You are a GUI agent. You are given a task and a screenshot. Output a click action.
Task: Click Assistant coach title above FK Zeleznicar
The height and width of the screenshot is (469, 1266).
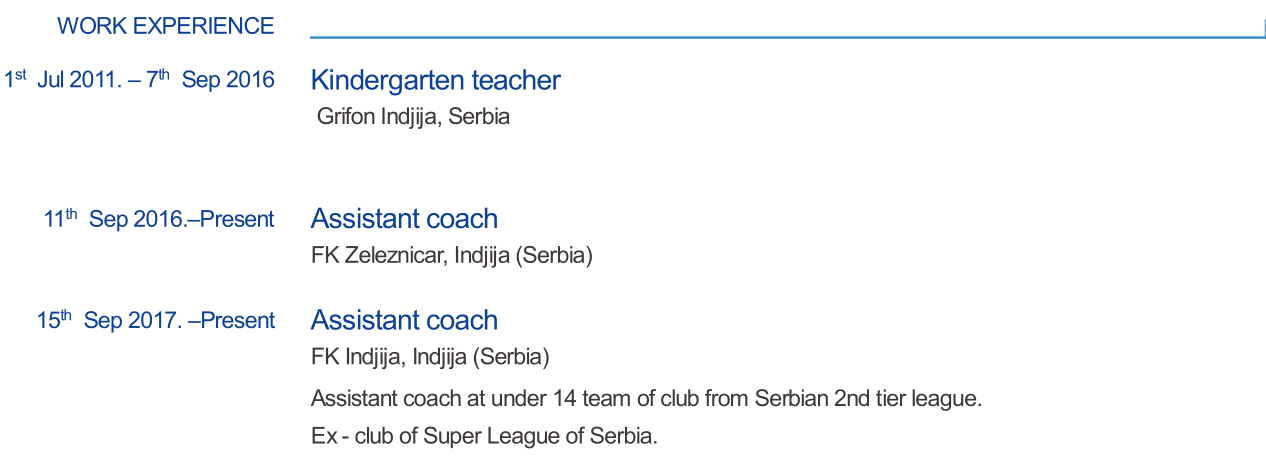(x=404, y=219)
